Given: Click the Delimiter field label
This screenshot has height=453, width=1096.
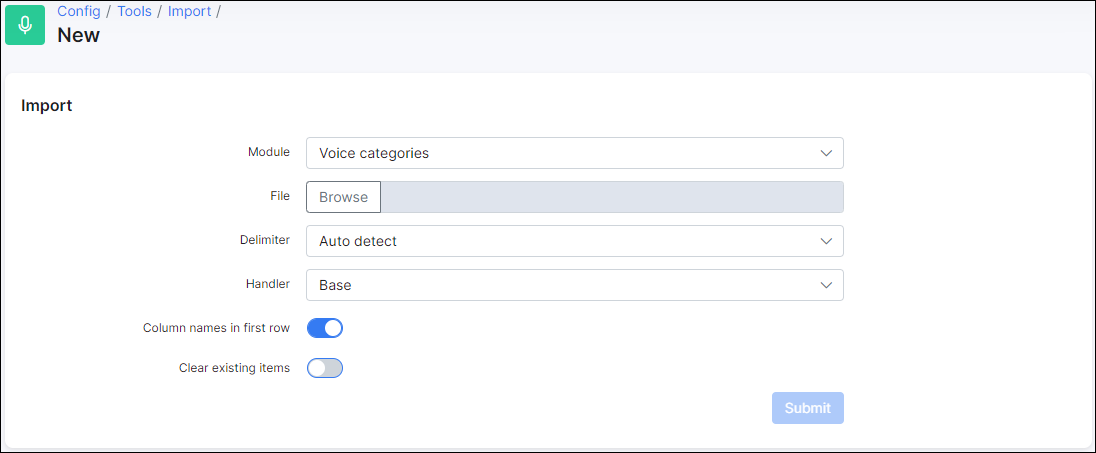Looking at the screenshot, I should click(265, 240).
